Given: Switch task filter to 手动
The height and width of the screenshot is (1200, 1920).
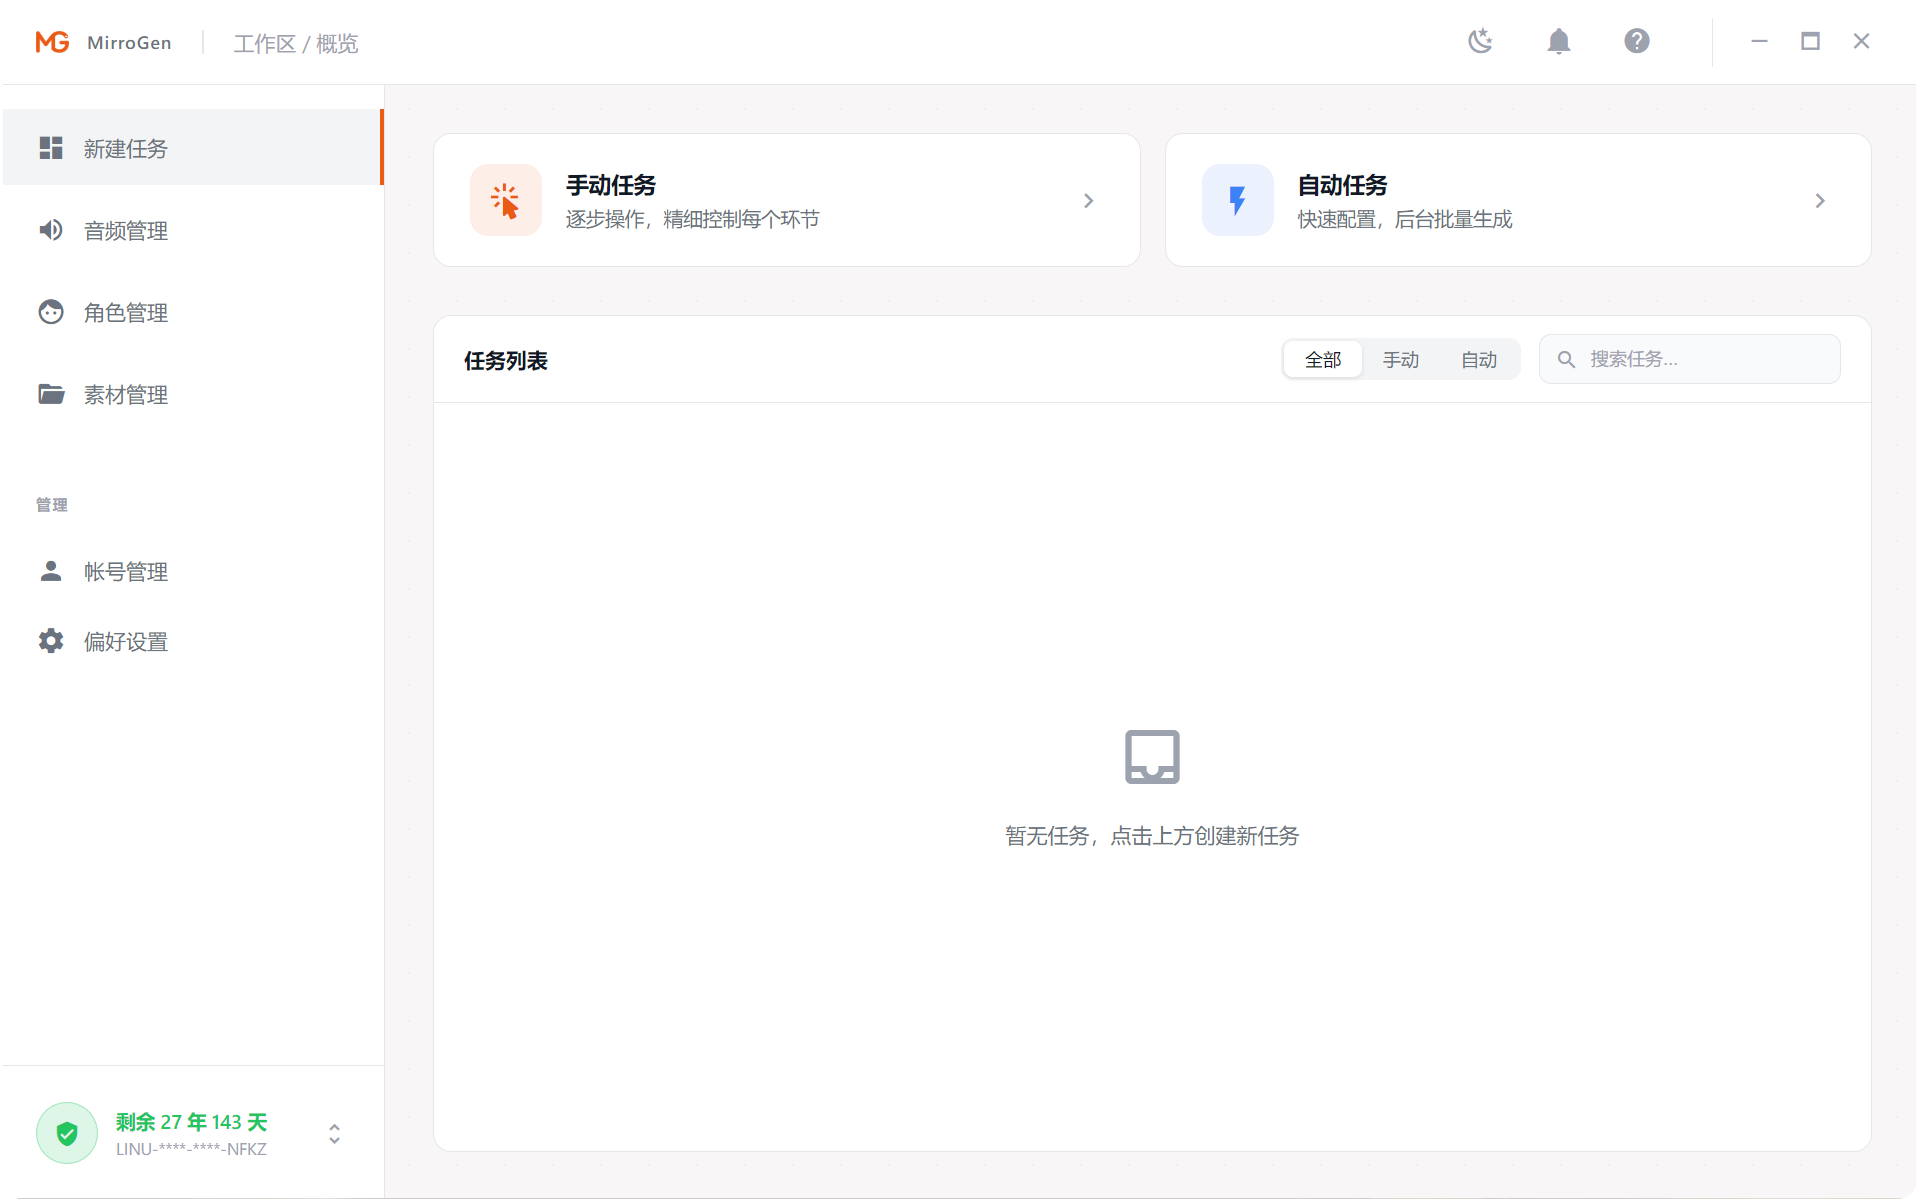Looking at the screenshot, I should 1401,359.
